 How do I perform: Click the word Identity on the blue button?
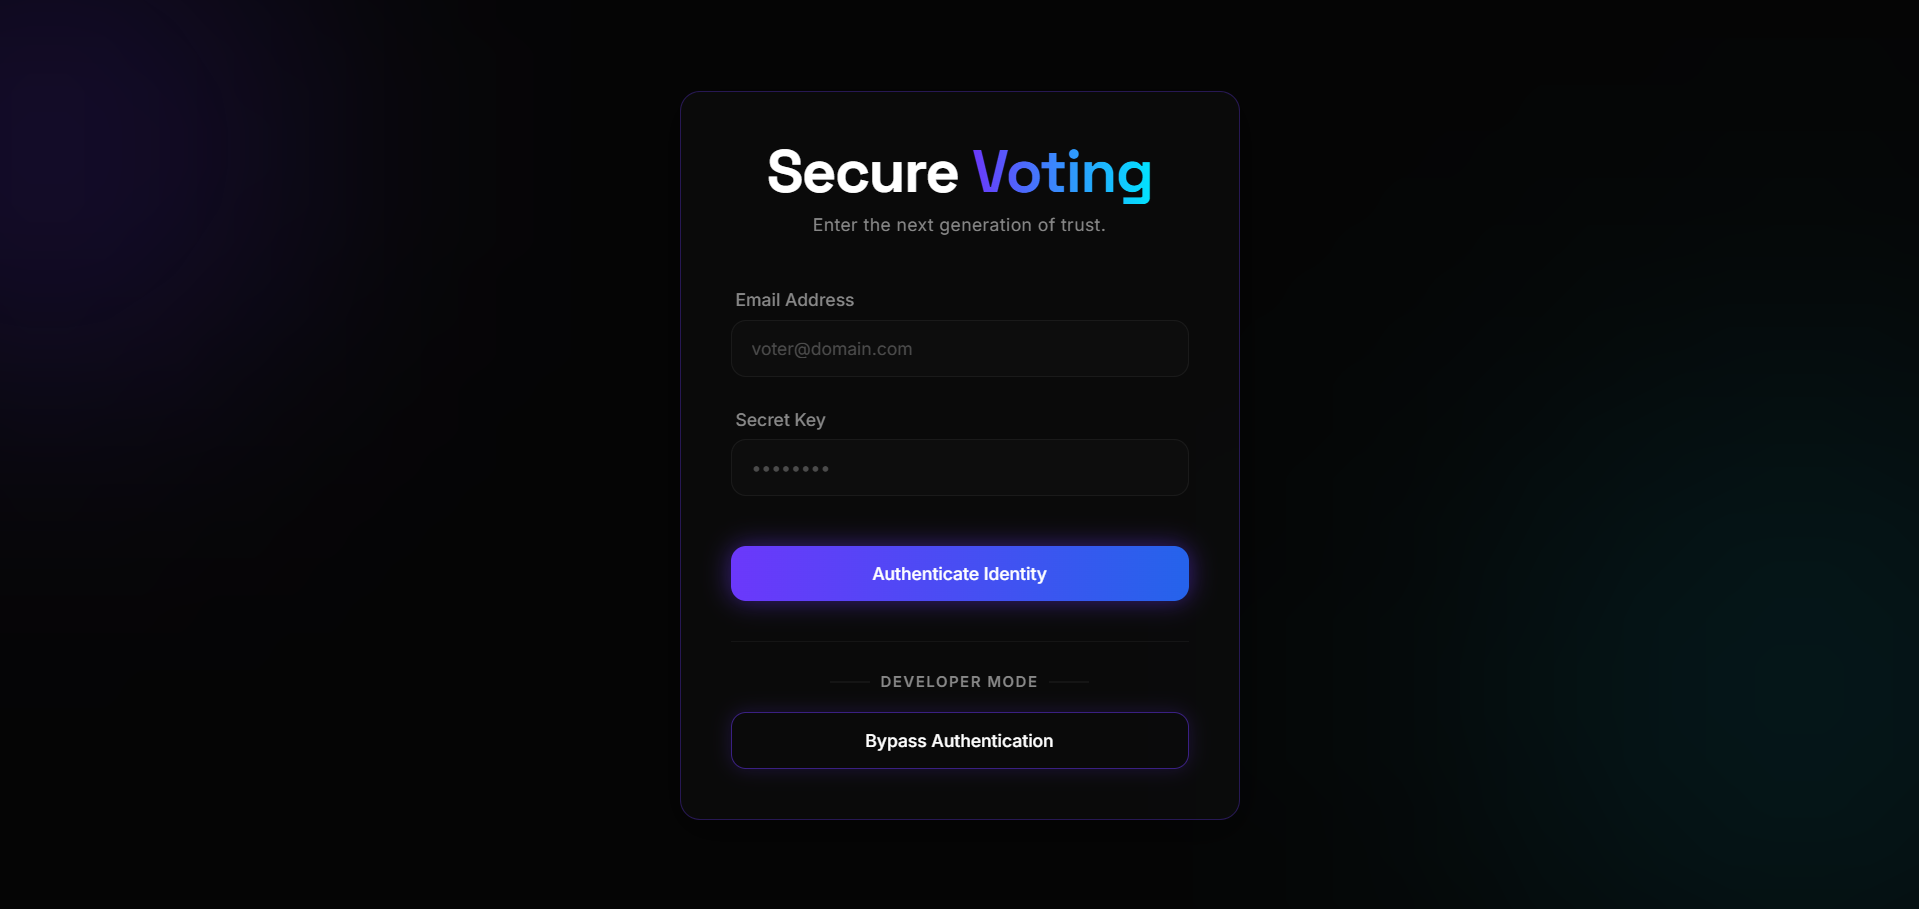point(1015,574)
